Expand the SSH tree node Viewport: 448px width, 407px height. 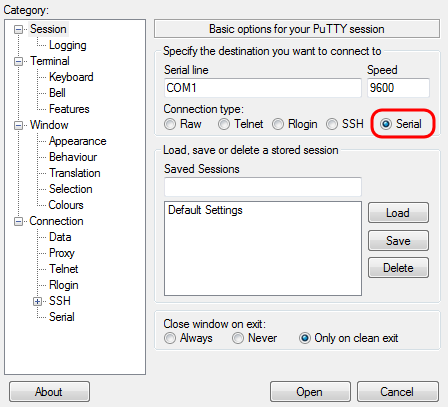(x=37, y=301)
